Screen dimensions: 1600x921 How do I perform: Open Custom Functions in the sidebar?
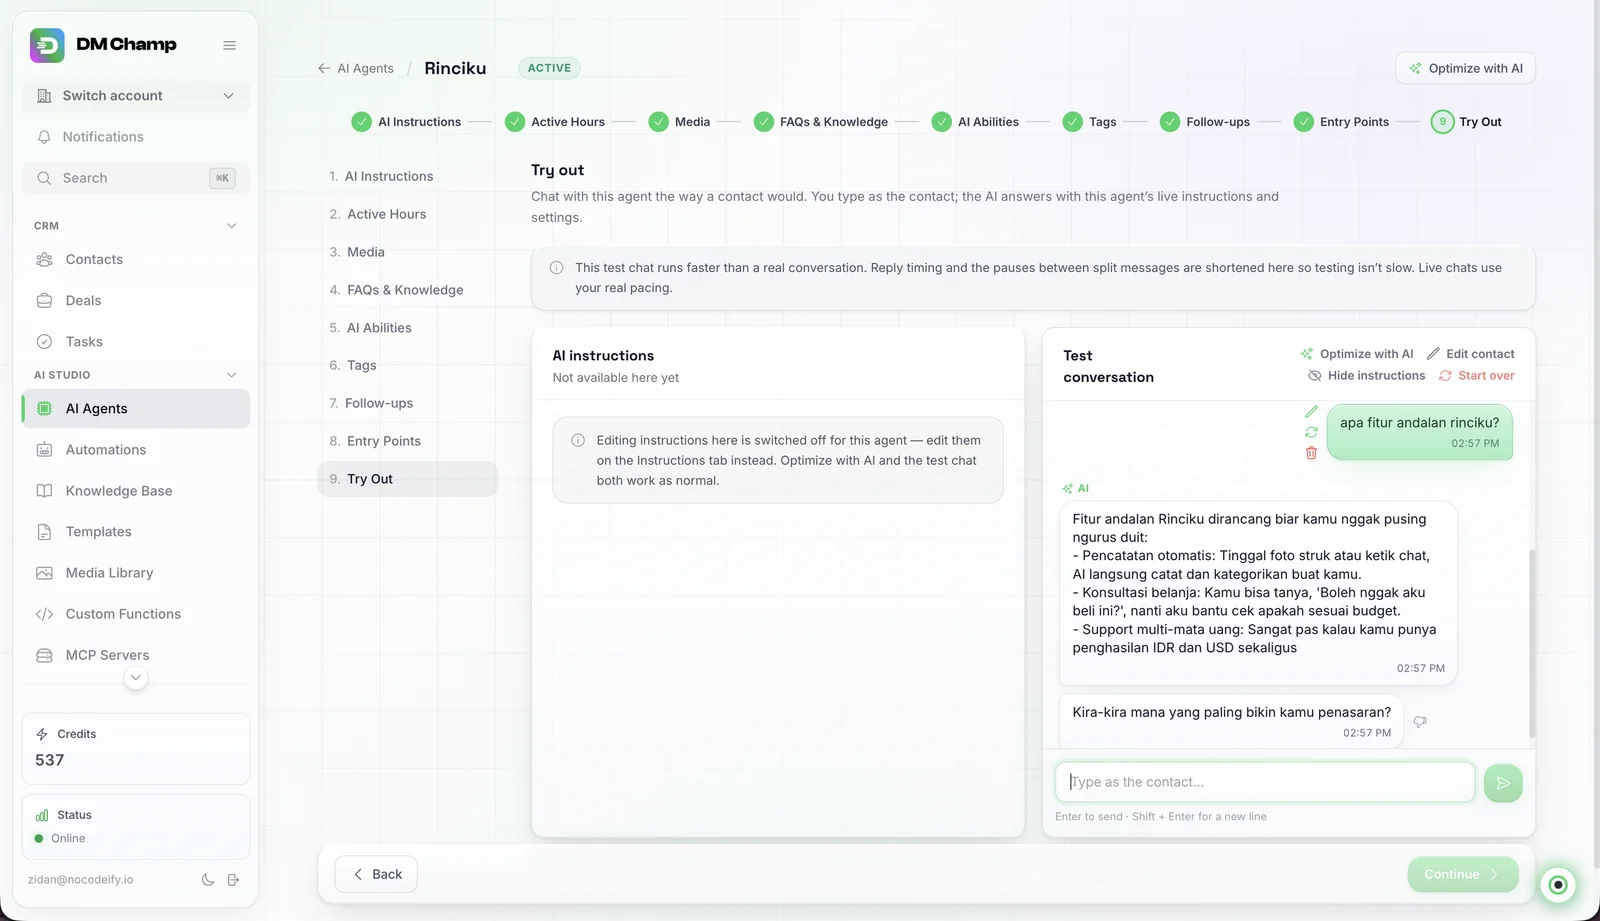point(135,614)
